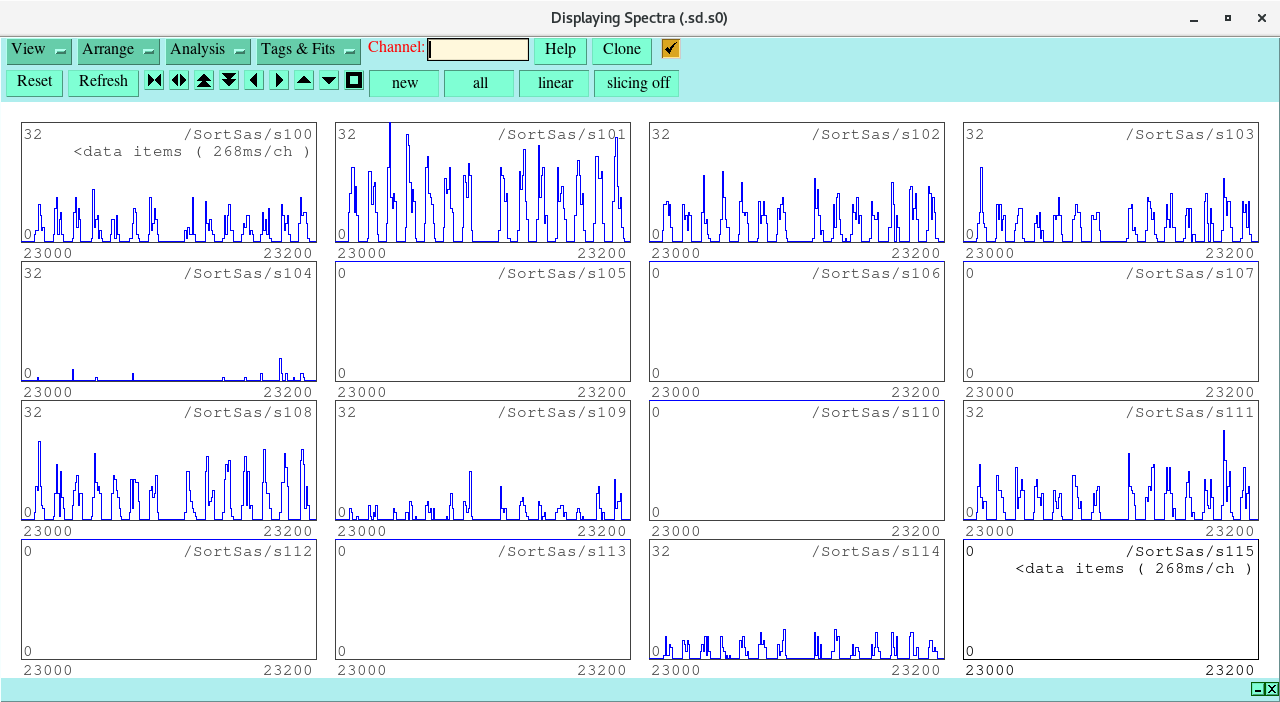Click the square full-view icon
This screenshot has height=702, width=1280.
tap(354, 81)
